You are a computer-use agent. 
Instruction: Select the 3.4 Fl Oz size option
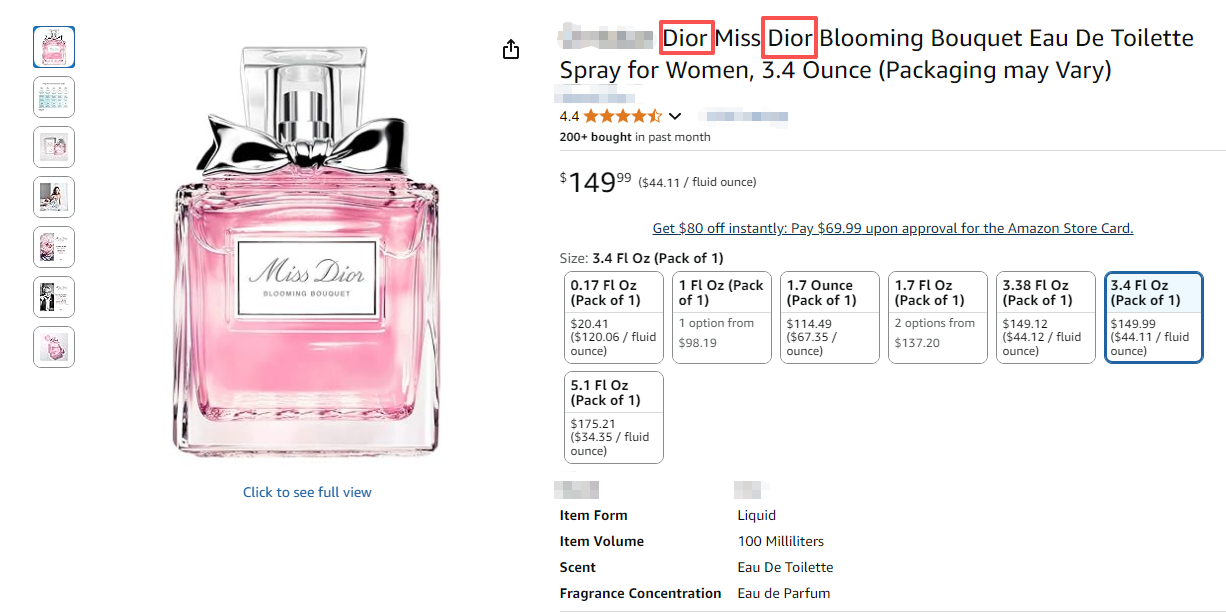point(1154,317)
